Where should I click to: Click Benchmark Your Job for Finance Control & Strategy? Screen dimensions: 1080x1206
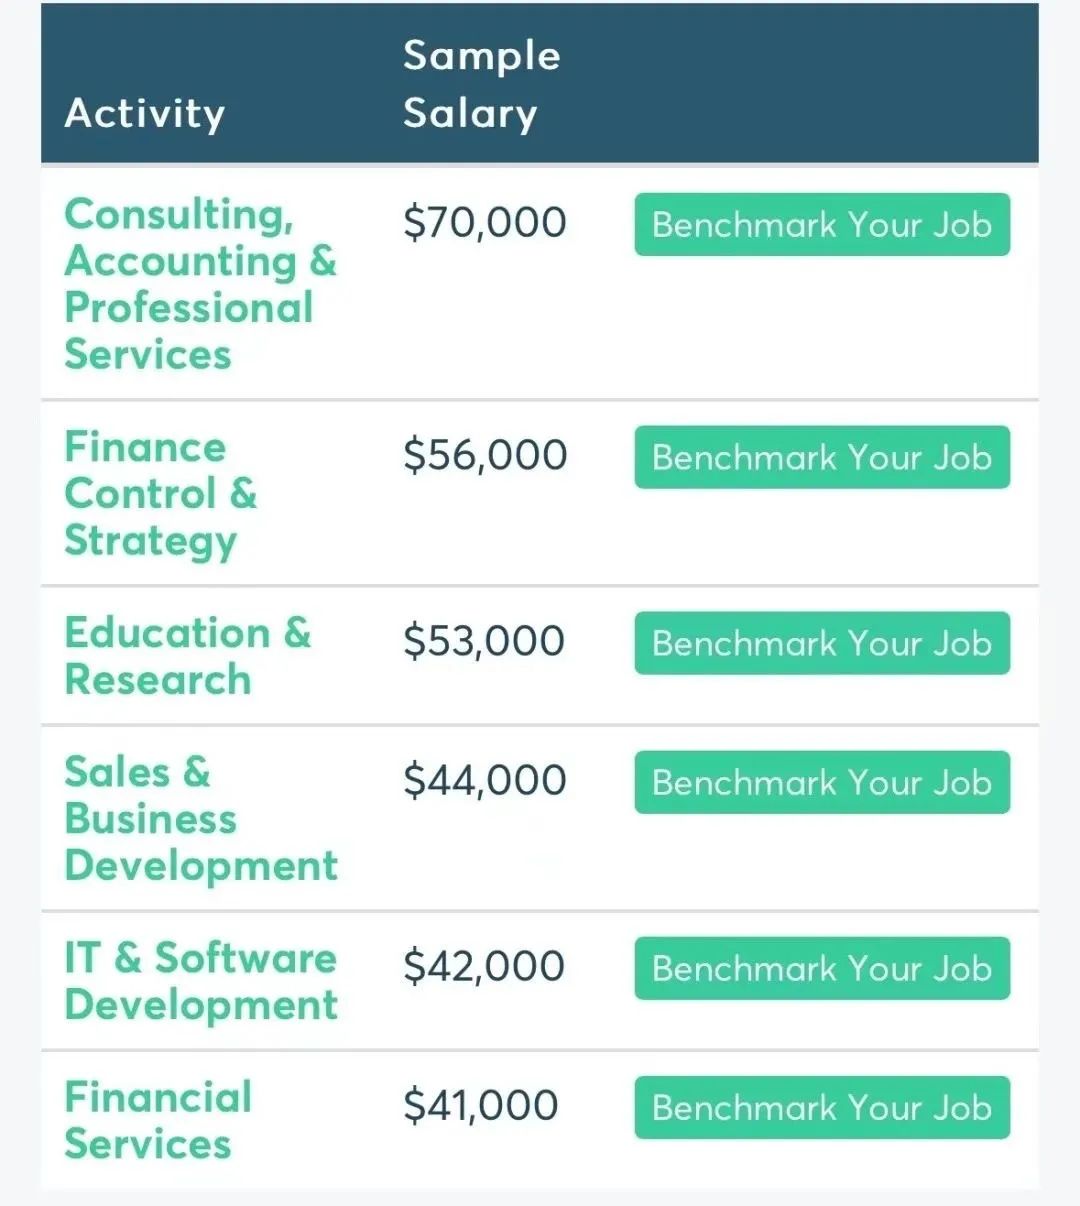(821, 458)
